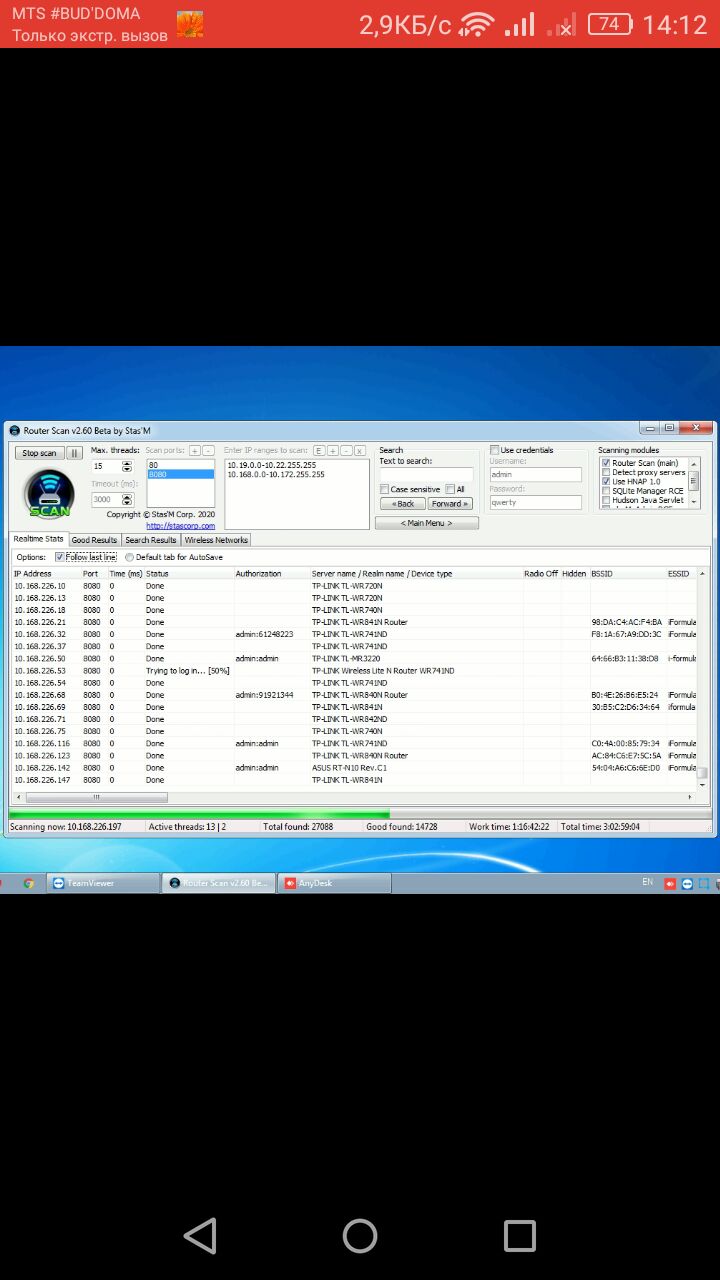Adjust the Max. threads spinner arrows

point(127,466)
